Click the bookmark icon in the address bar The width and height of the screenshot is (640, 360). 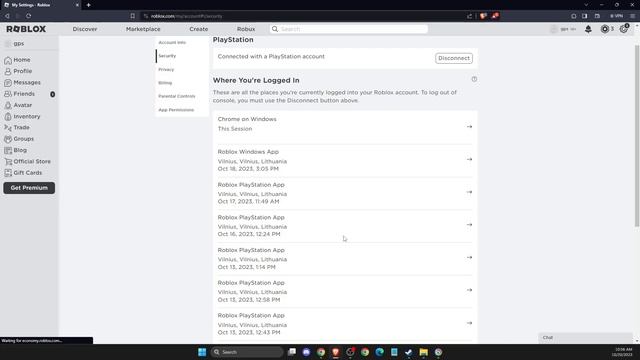click(x=133, y=16)
